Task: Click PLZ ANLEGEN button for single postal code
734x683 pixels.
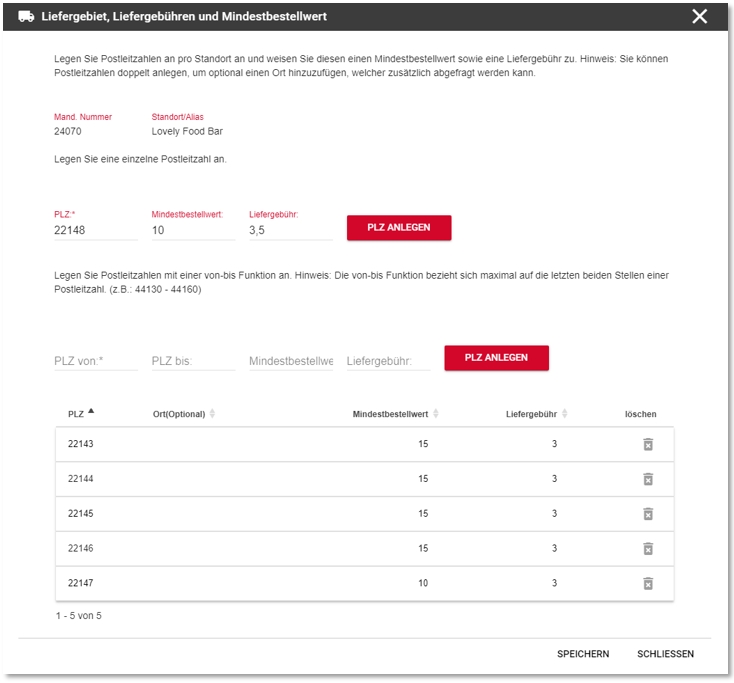Action: click(399, 228)
